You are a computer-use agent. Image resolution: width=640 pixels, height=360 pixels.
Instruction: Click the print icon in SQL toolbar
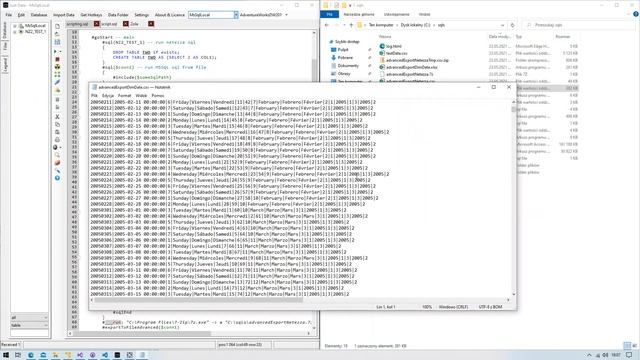[x=57, y=140]
